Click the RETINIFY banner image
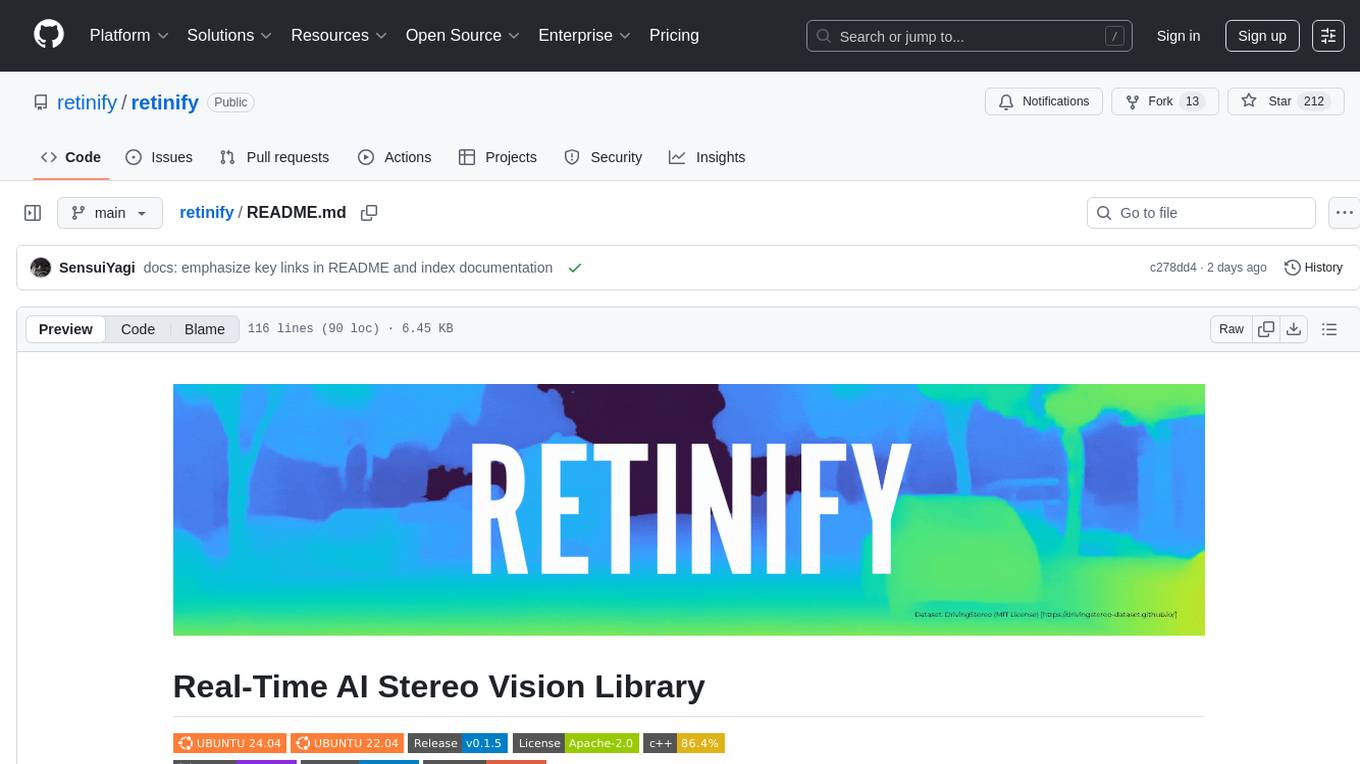This screenshot has height=764, width=1360. [x=689, y=510]
